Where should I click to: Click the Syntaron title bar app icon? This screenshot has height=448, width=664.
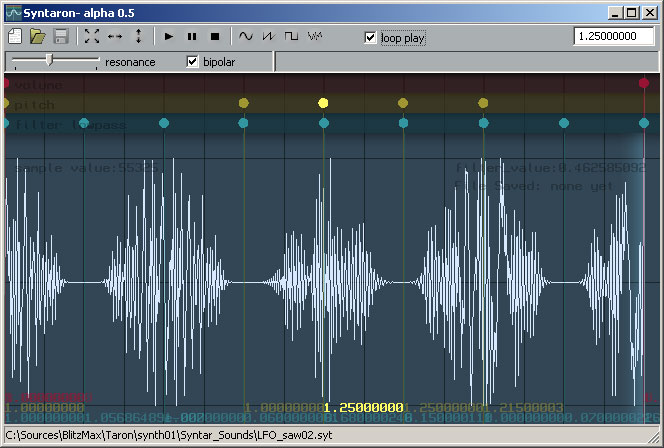tap(14, 13)
